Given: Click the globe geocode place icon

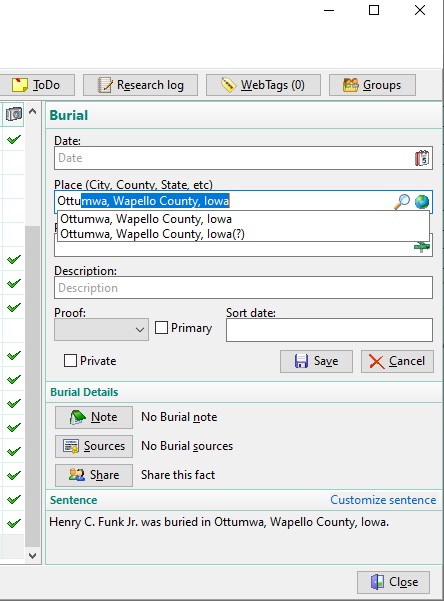Looking at the screenshot, I should click(x=421, y=202).
